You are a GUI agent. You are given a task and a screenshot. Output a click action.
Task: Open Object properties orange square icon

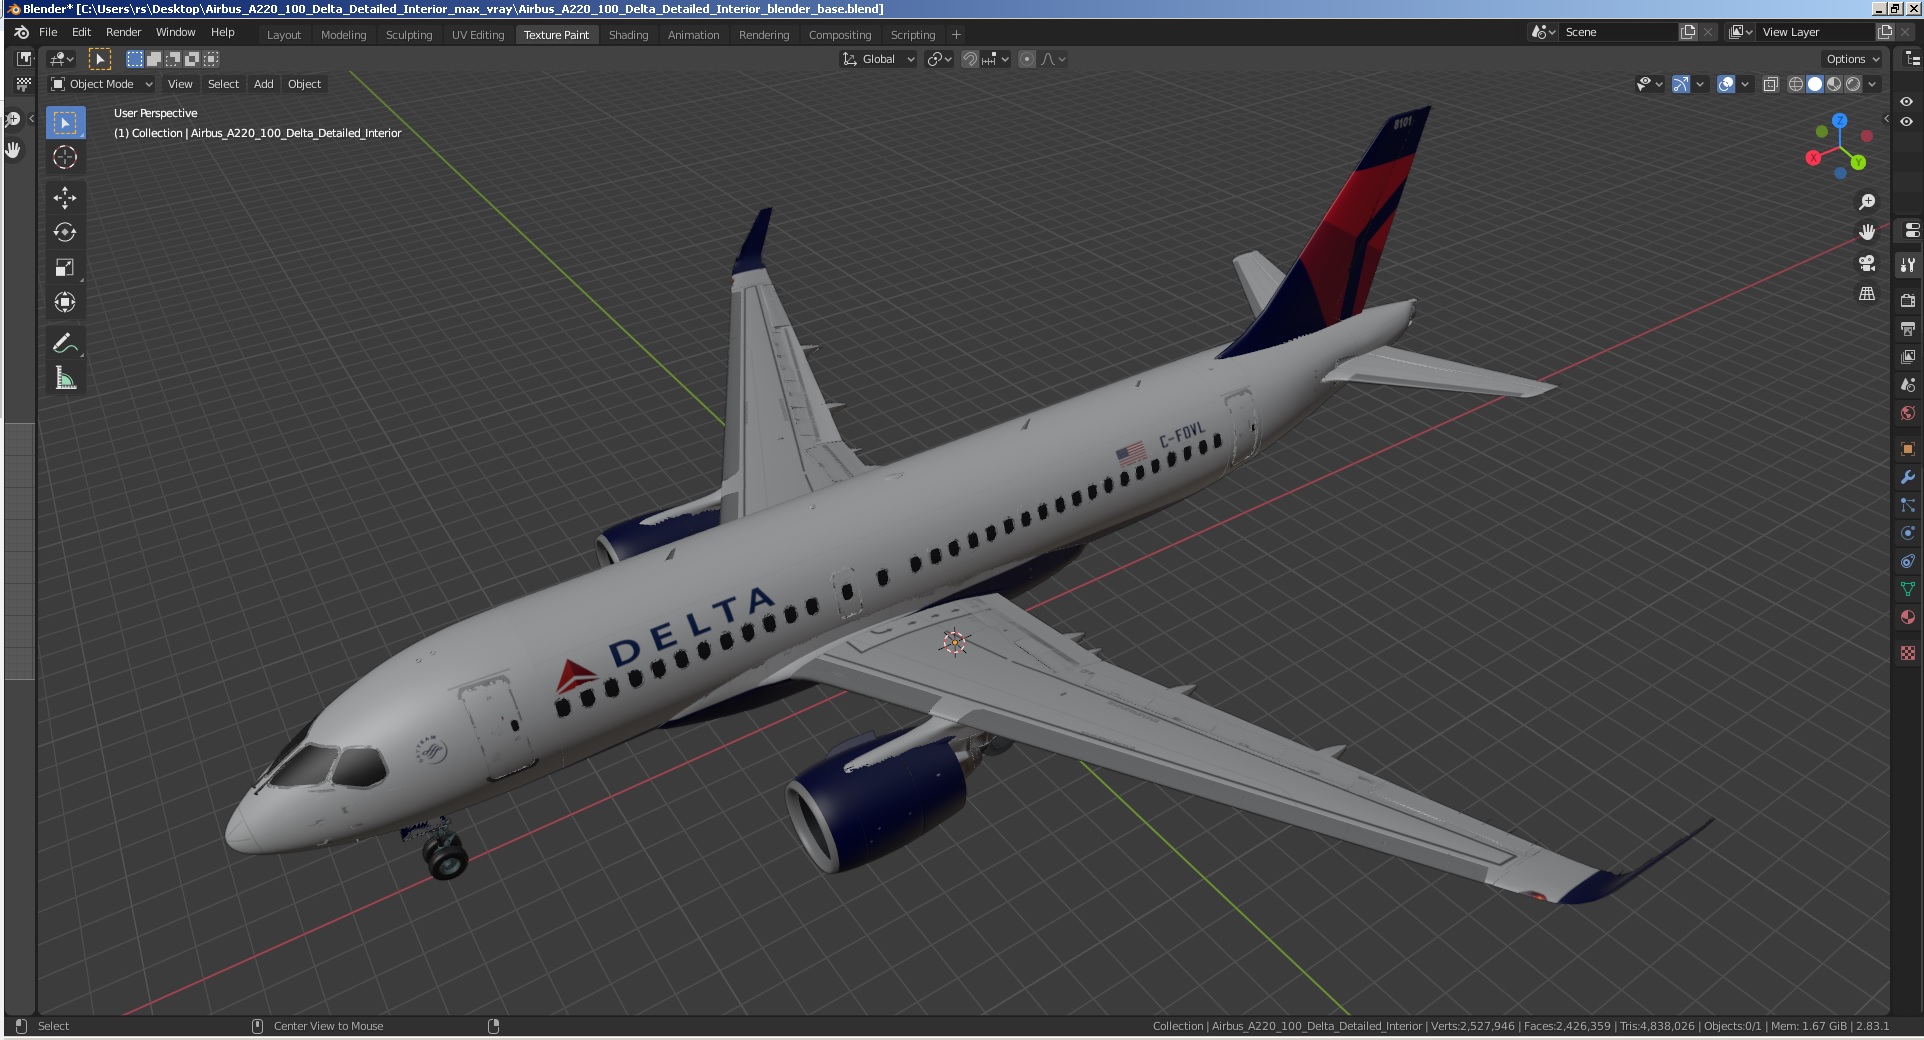coord(1908,449)
